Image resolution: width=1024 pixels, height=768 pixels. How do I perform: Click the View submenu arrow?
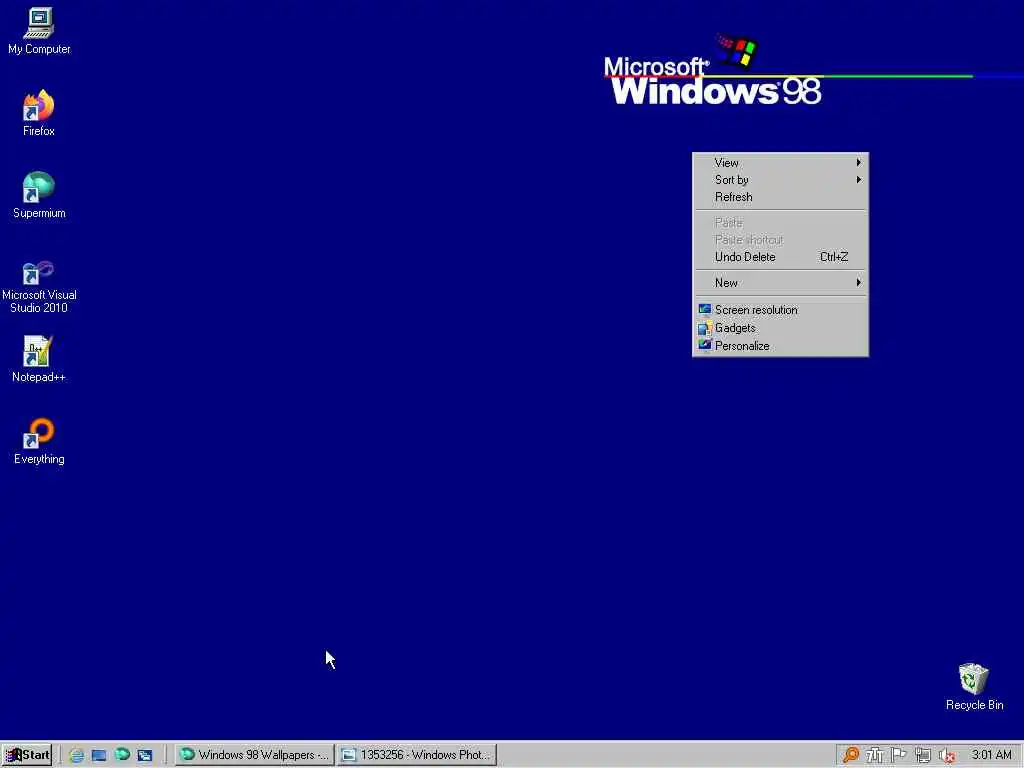(x=859, y=163)
